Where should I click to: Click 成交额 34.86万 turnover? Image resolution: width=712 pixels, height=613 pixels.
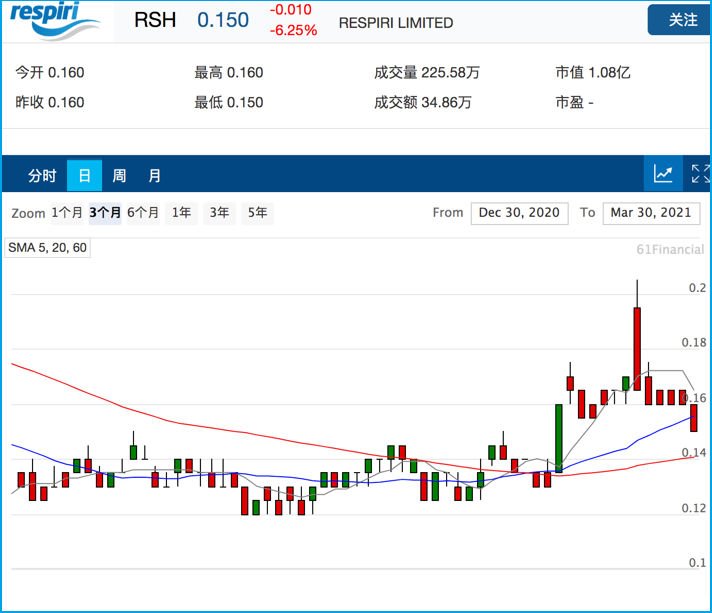[x=423, y=102]
